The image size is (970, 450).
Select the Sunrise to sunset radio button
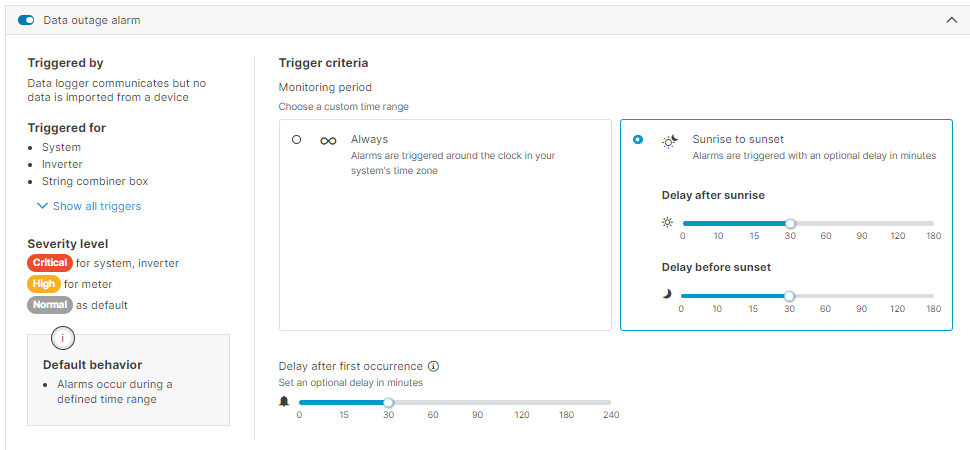point(638,140)
